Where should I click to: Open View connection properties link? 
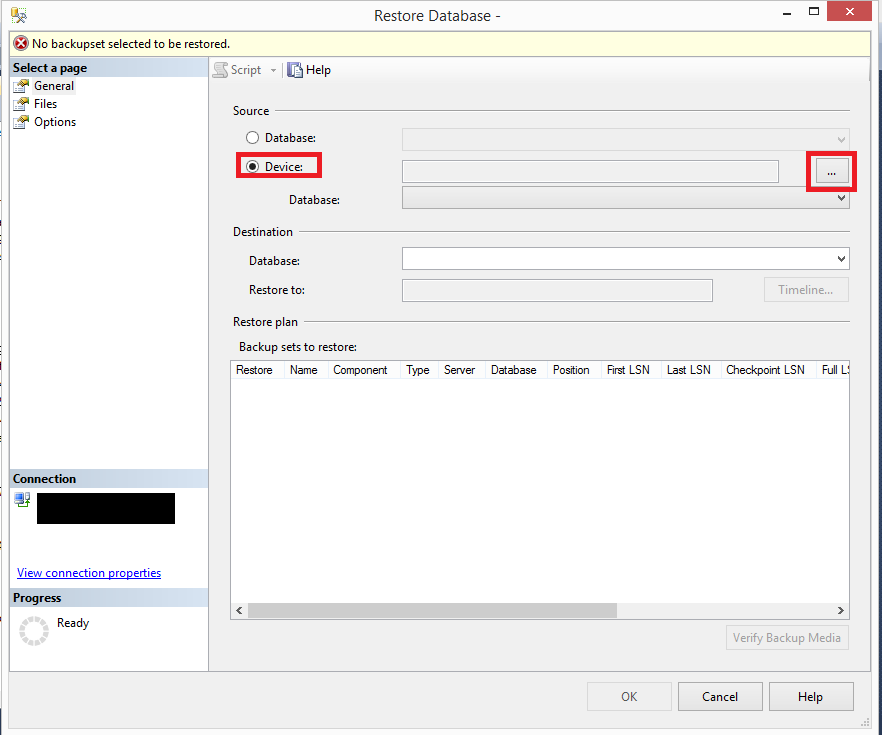pyautogui.click(x=89, y=573)
